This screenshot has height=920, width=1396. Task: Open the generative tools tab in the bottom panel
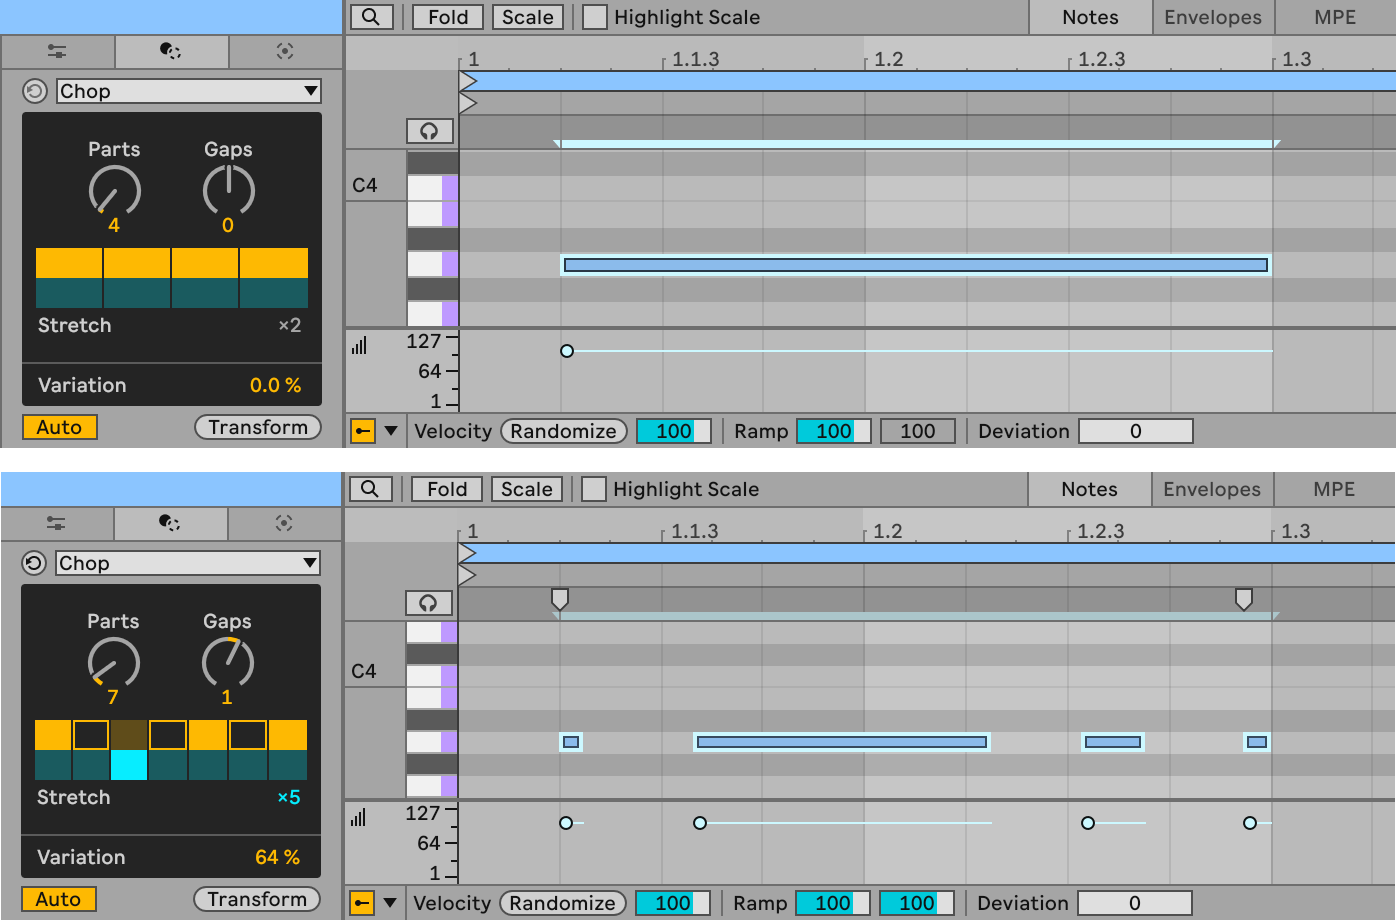(x=284, y=524)
